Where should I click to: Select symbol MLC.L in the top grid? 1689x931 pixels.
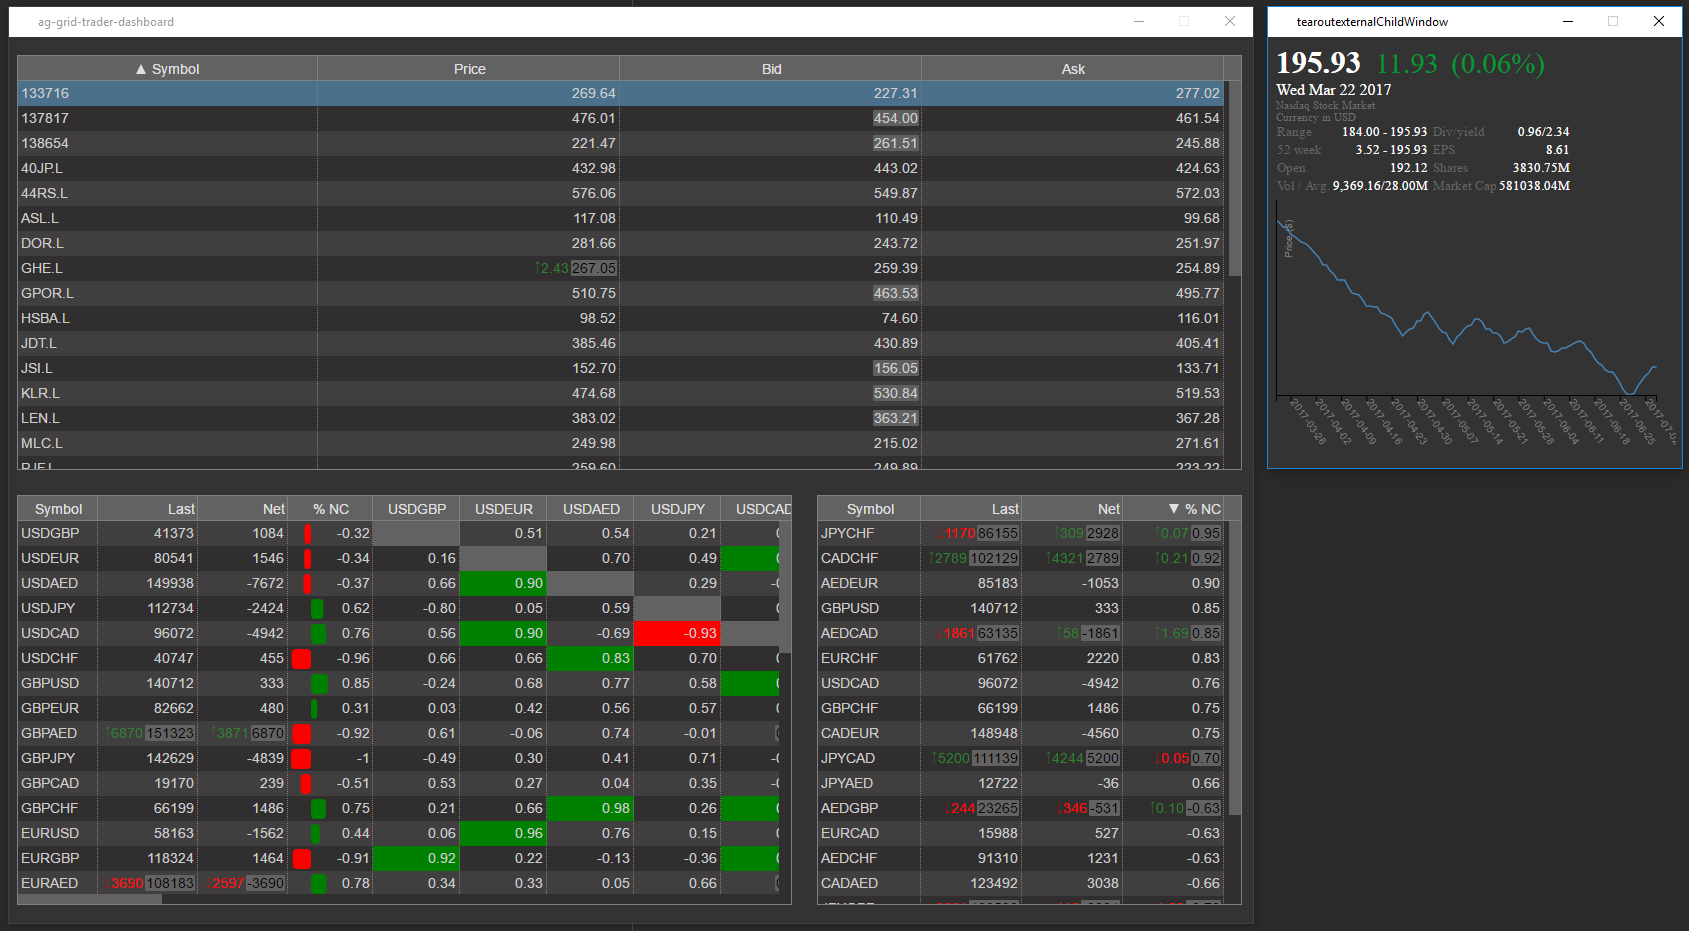tap(42, 443)
